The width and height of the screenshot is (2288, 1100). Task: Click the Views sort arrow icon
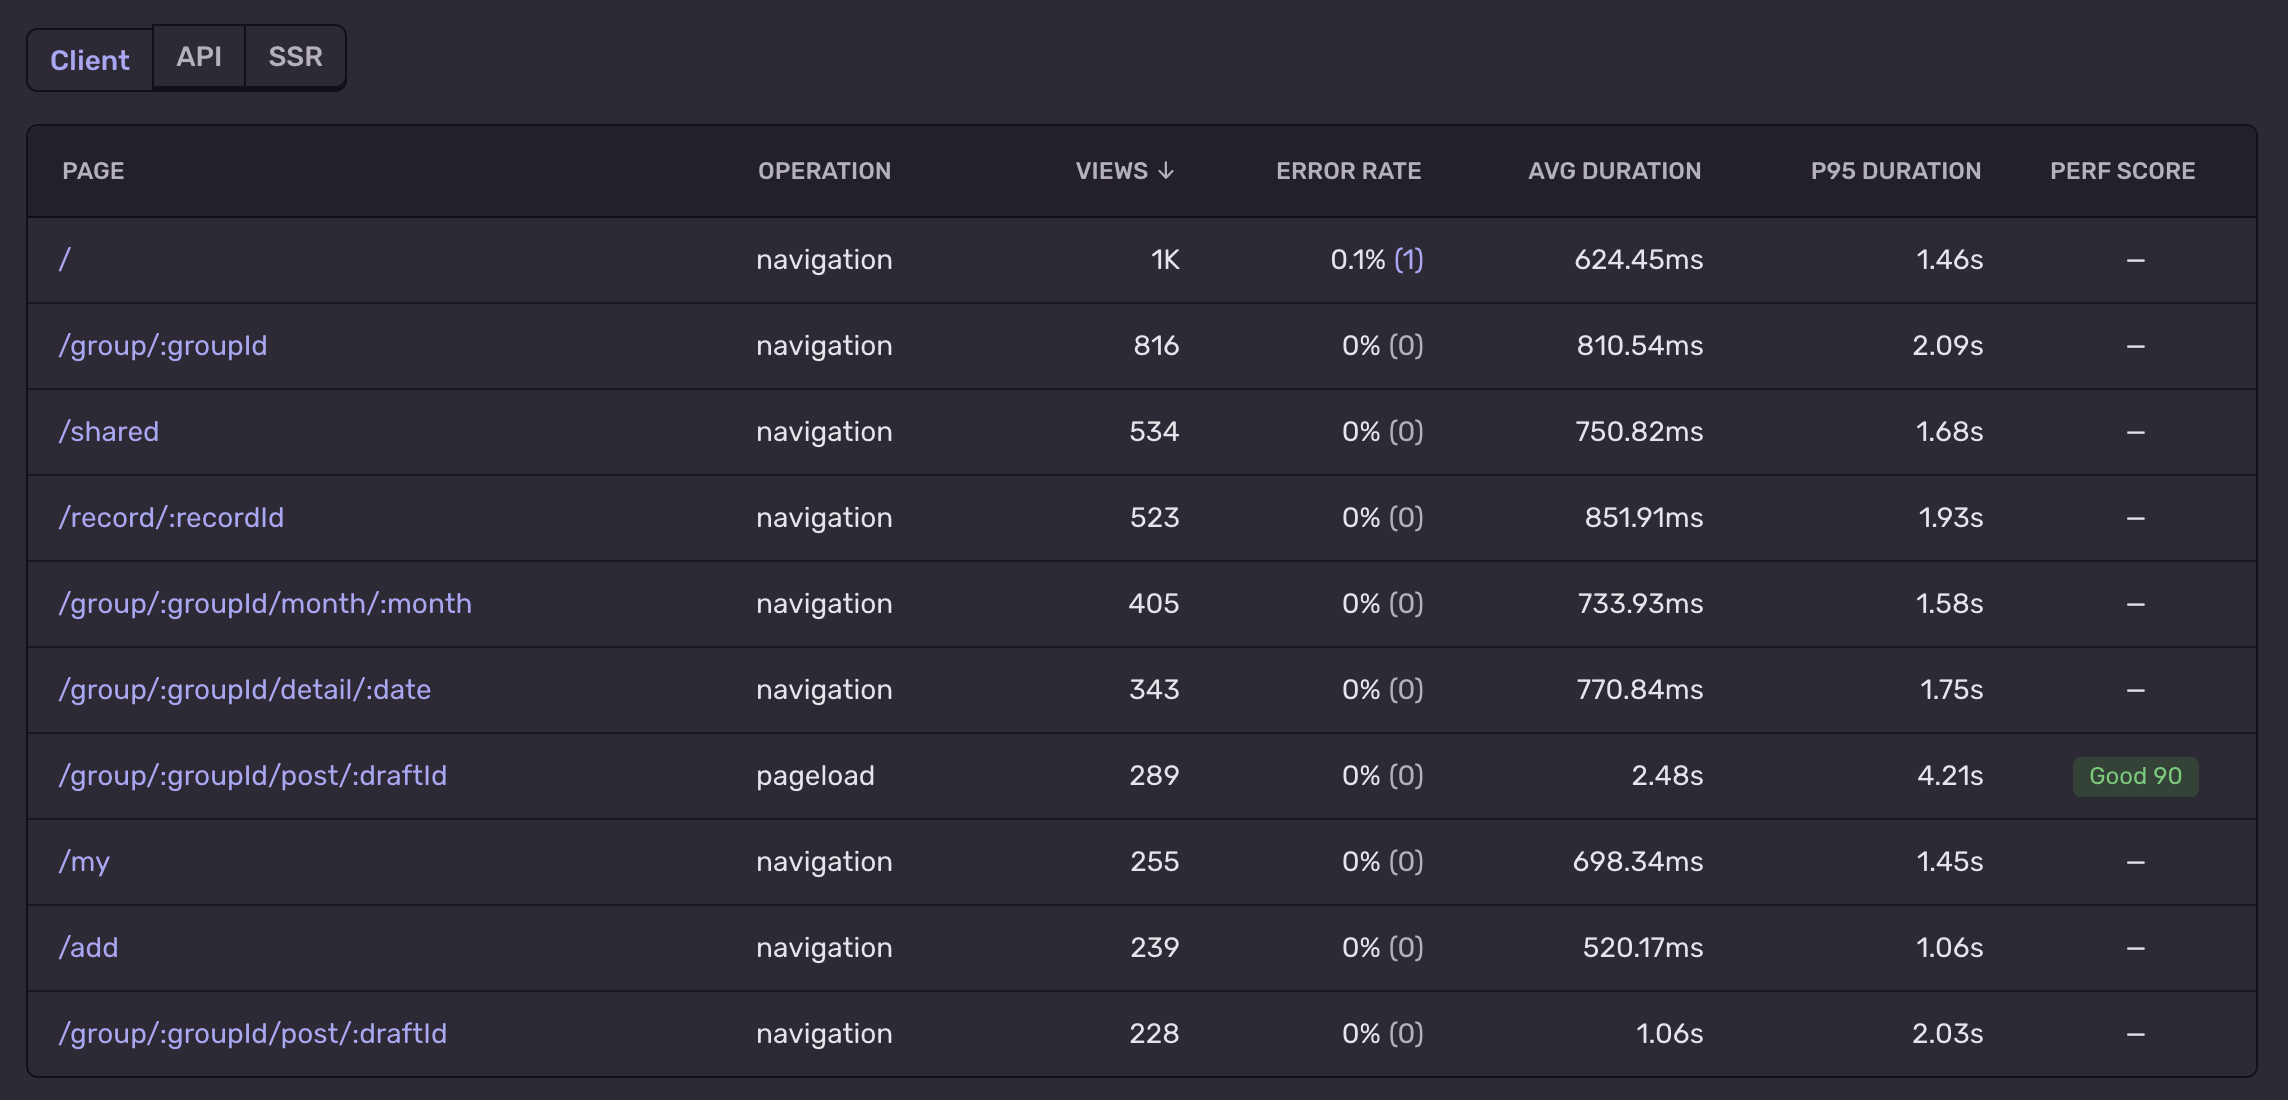click(1165, 171)
